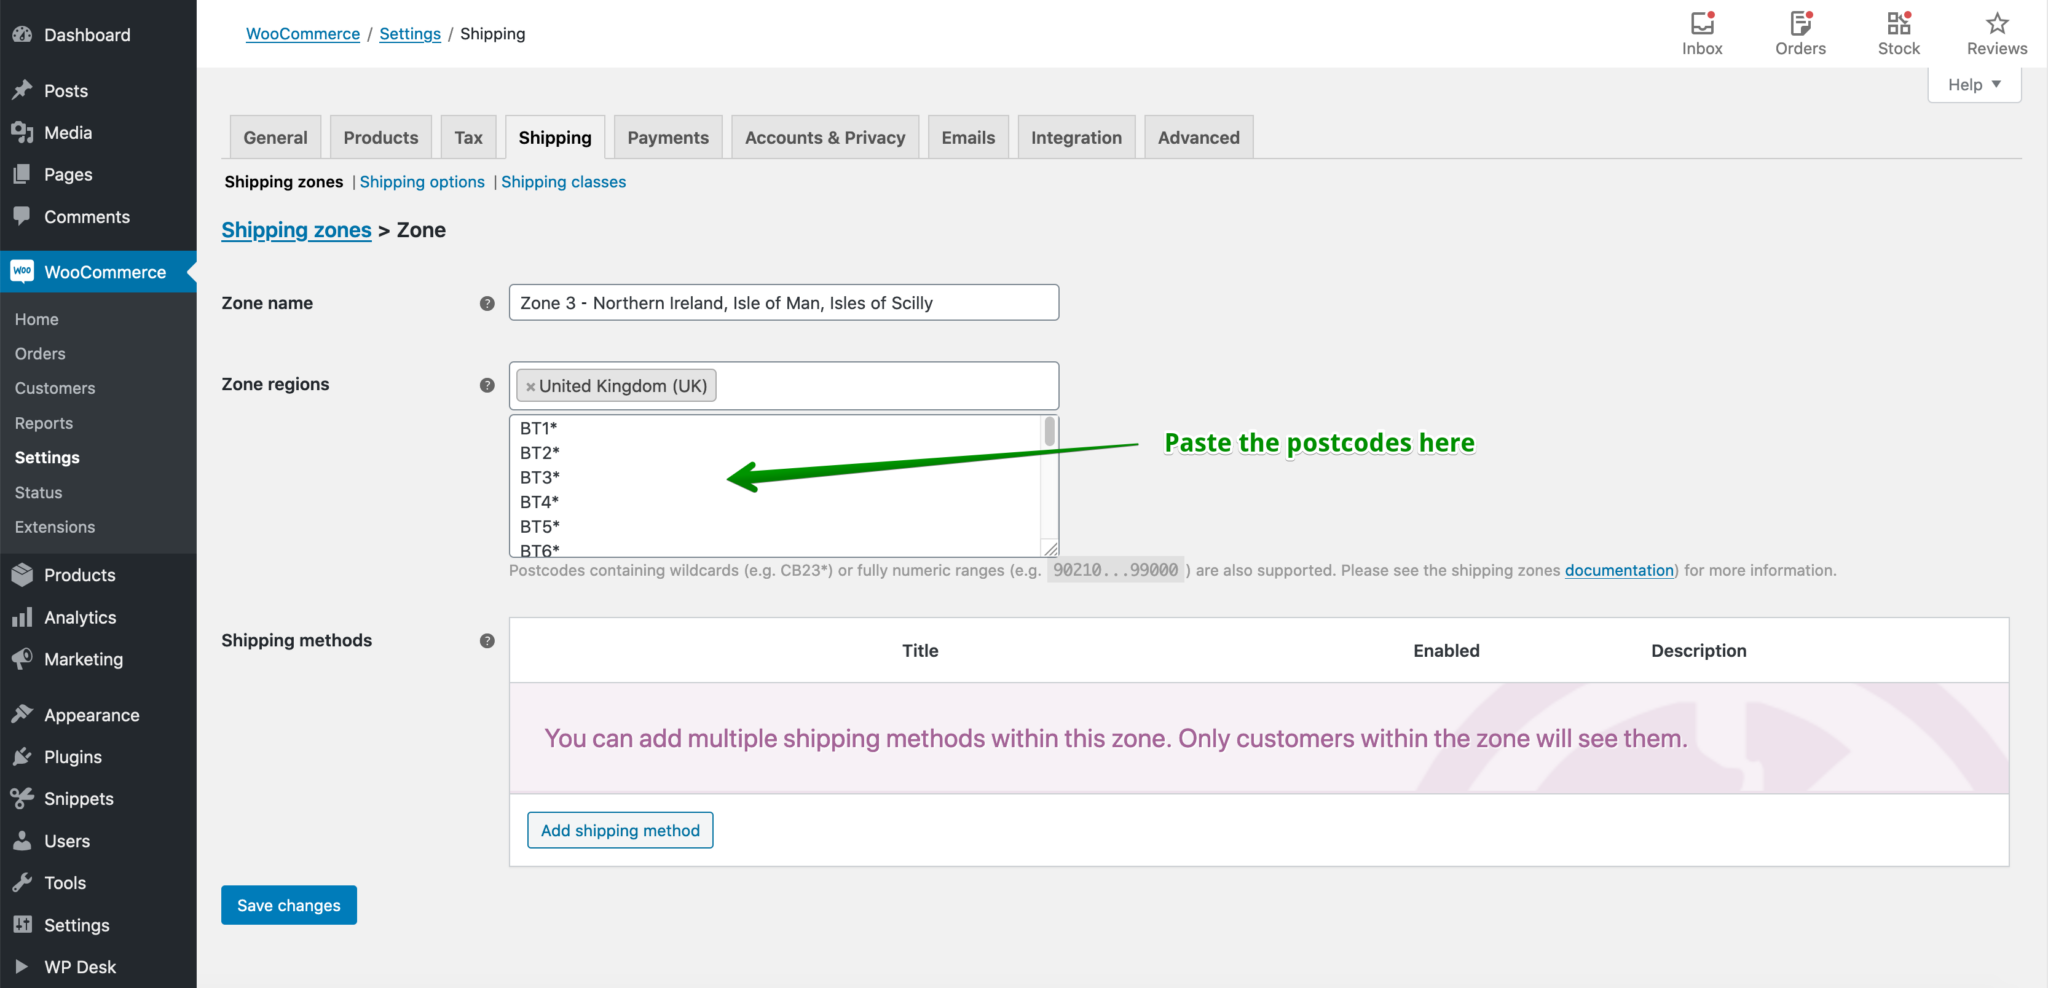Open Plugins in the sidebar
Image resolution: width=2048 pixels, height=988 pixels.
[72, 757]
